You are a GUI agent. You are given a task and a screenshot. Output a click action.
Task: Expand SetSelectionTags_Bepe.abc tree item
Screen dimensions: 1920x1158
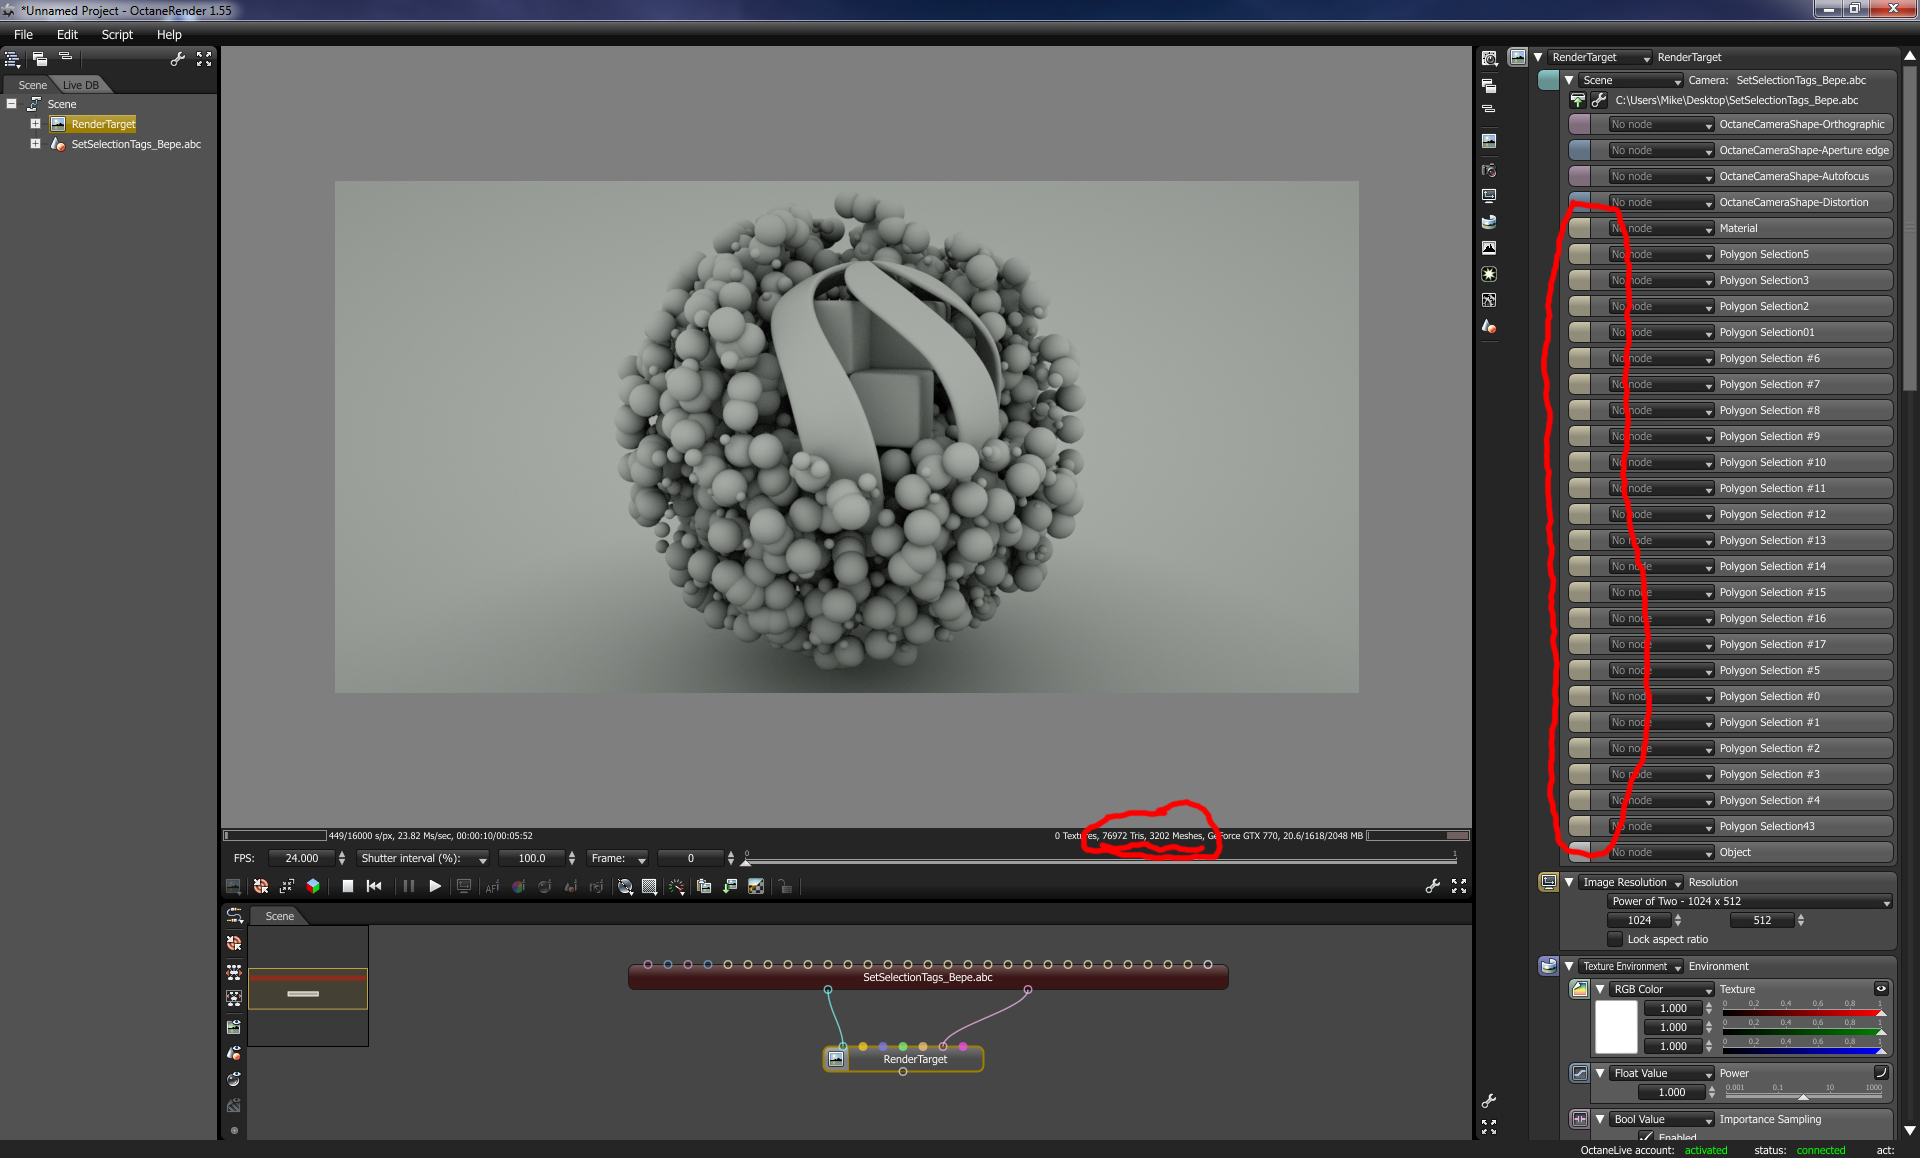click(35, 144)
